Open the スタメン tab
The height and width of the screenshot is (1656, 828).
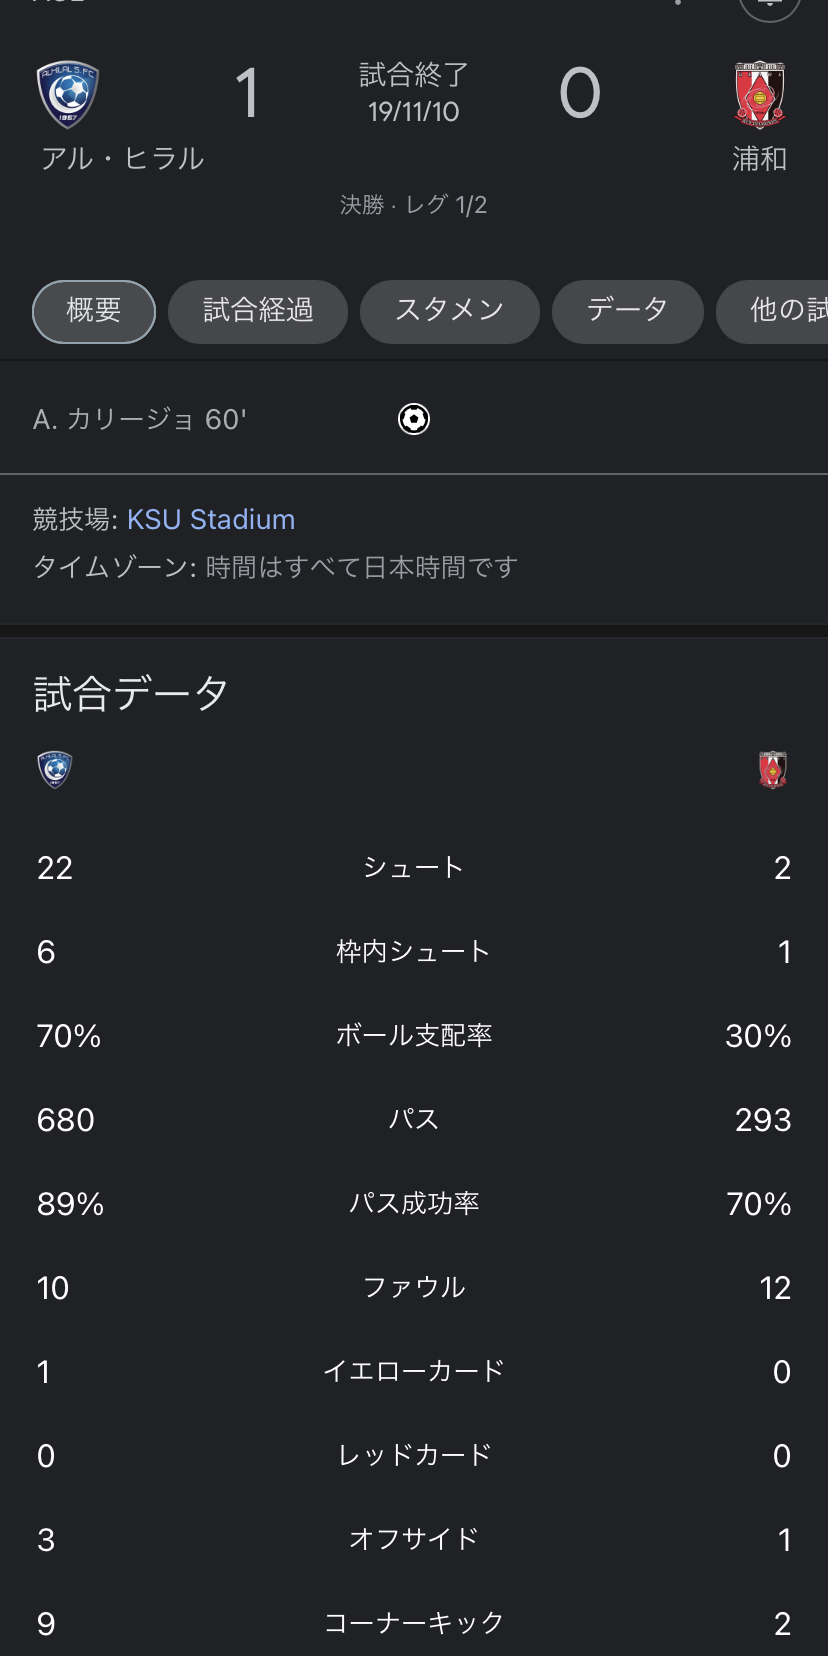coord(450,311)
